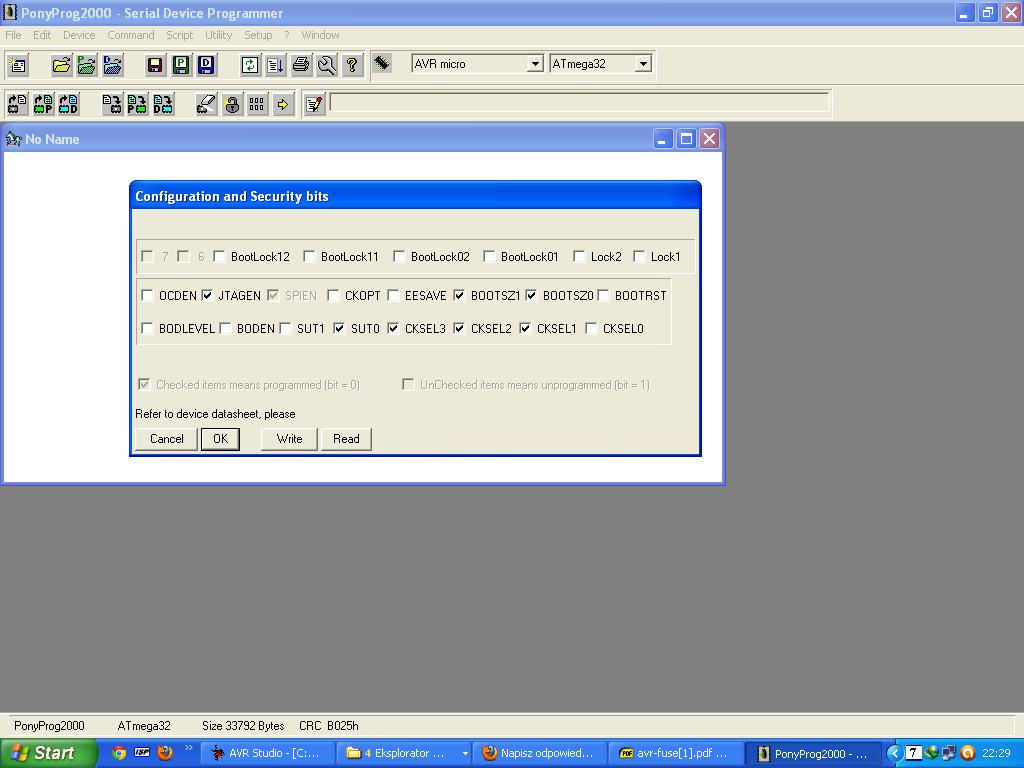Confirm the dialog with OK
This screenshot has height=768, width=1024.
coord(221,439)
